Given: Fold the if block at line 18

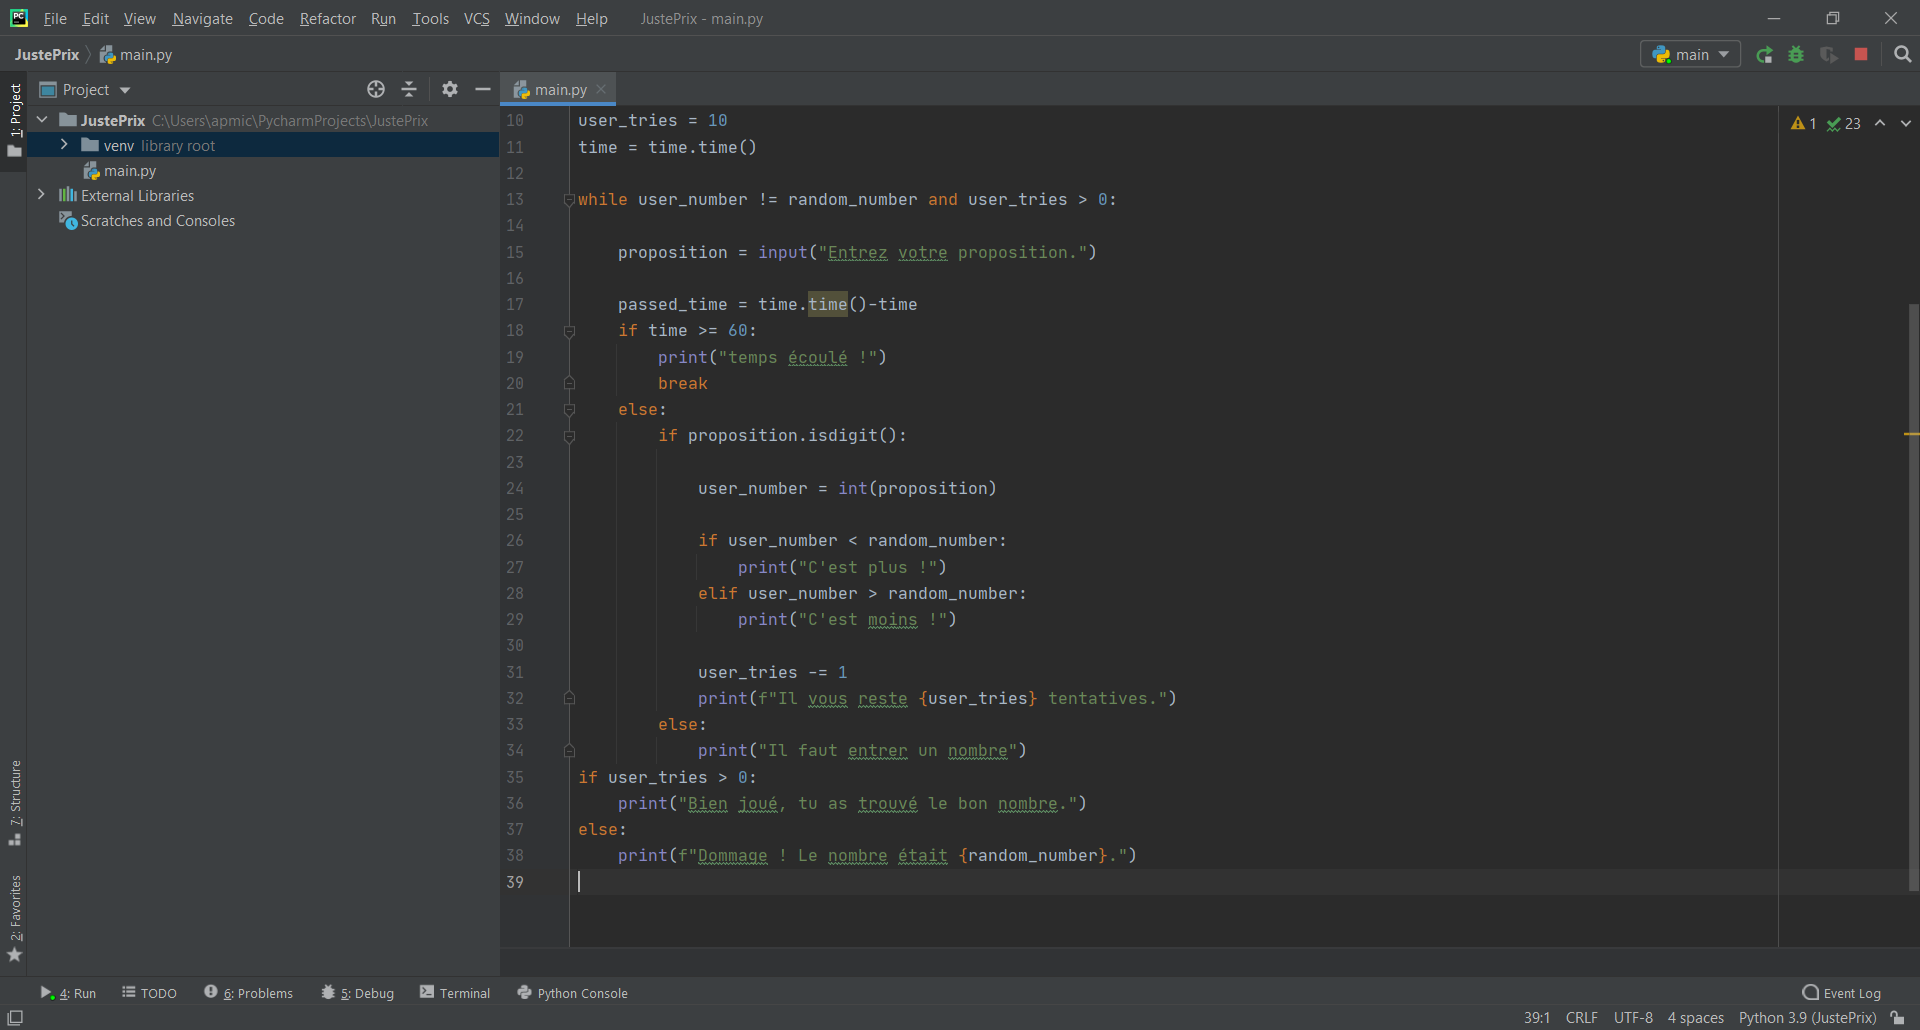Looking at the screenshot, I should 569,331.
